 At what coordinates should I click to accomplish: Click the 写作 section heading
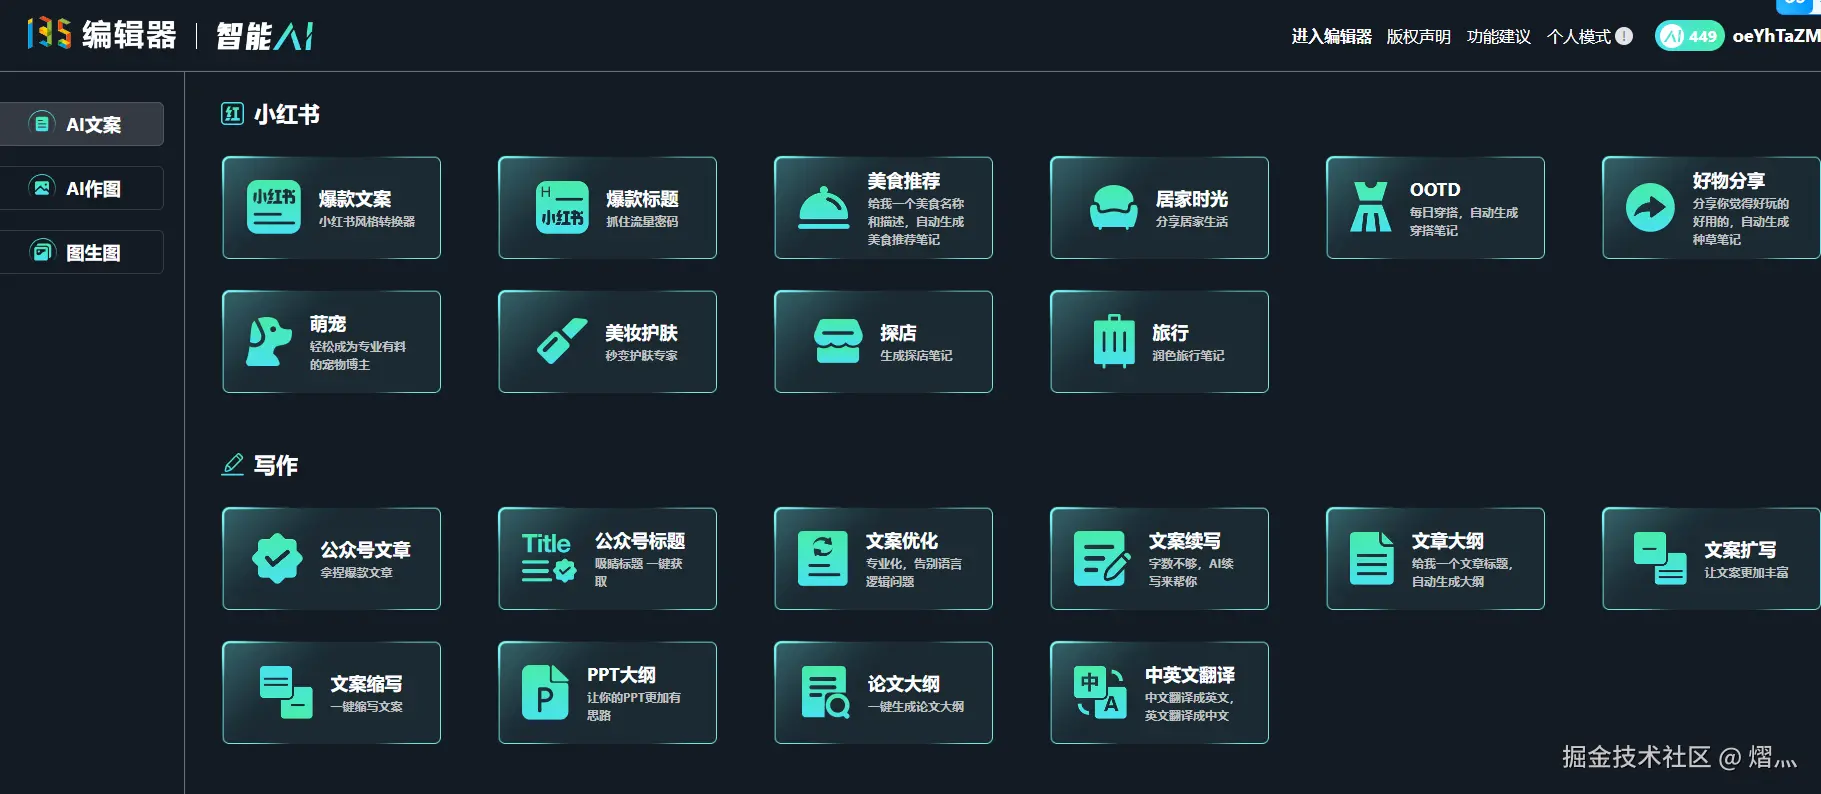click(x=276, y=465)
